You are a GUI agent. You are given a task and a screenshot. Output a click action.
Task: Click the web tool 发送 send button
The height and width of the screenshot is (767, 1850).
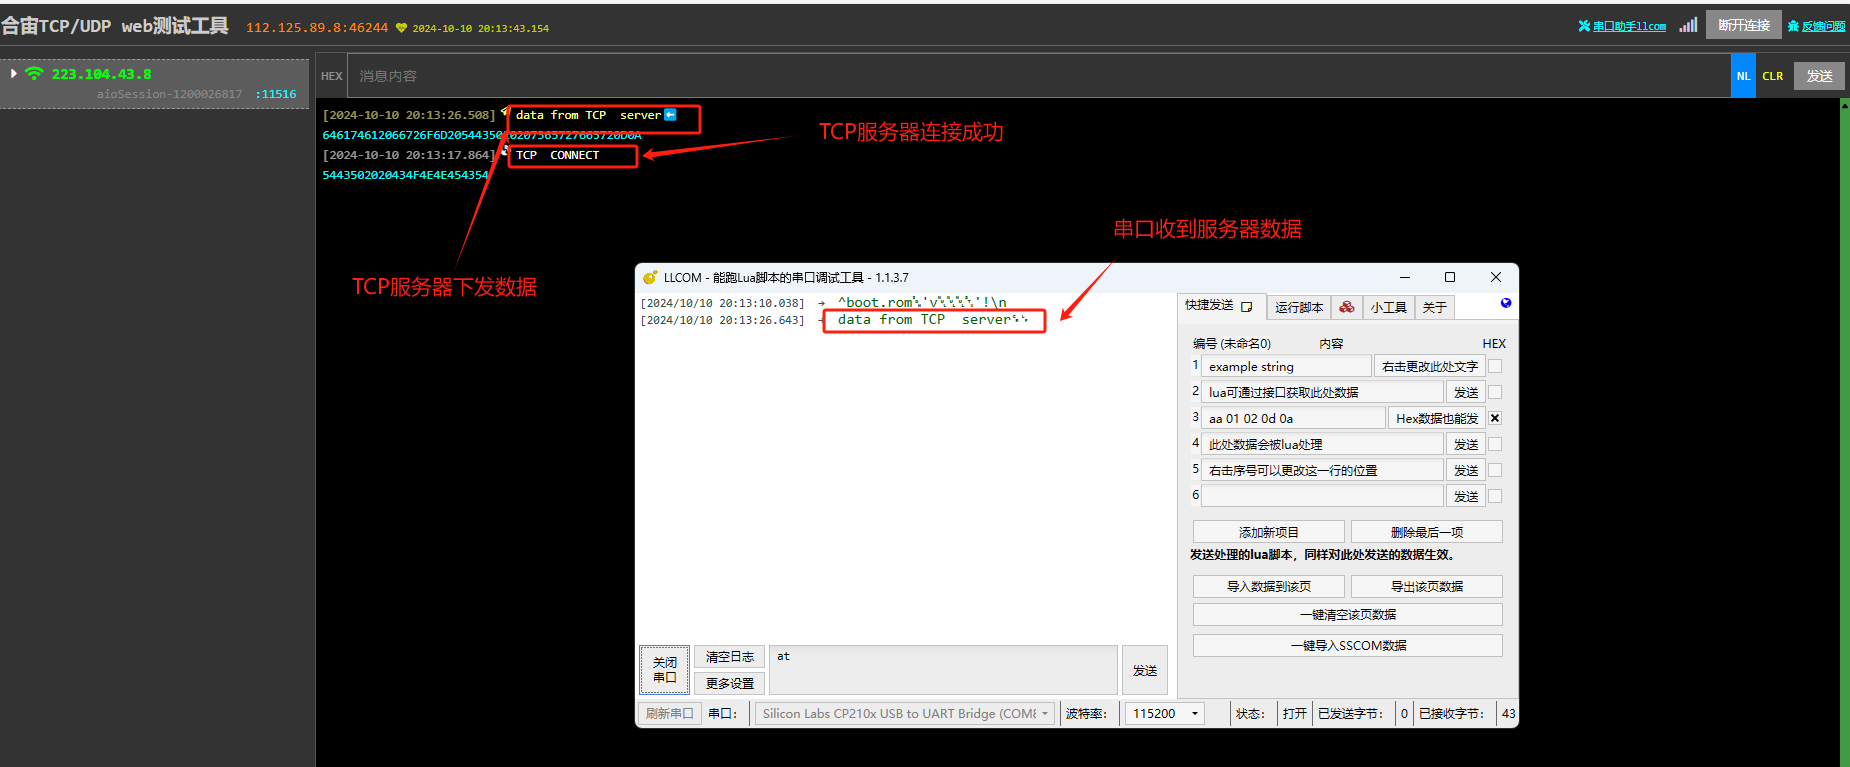1819,76
